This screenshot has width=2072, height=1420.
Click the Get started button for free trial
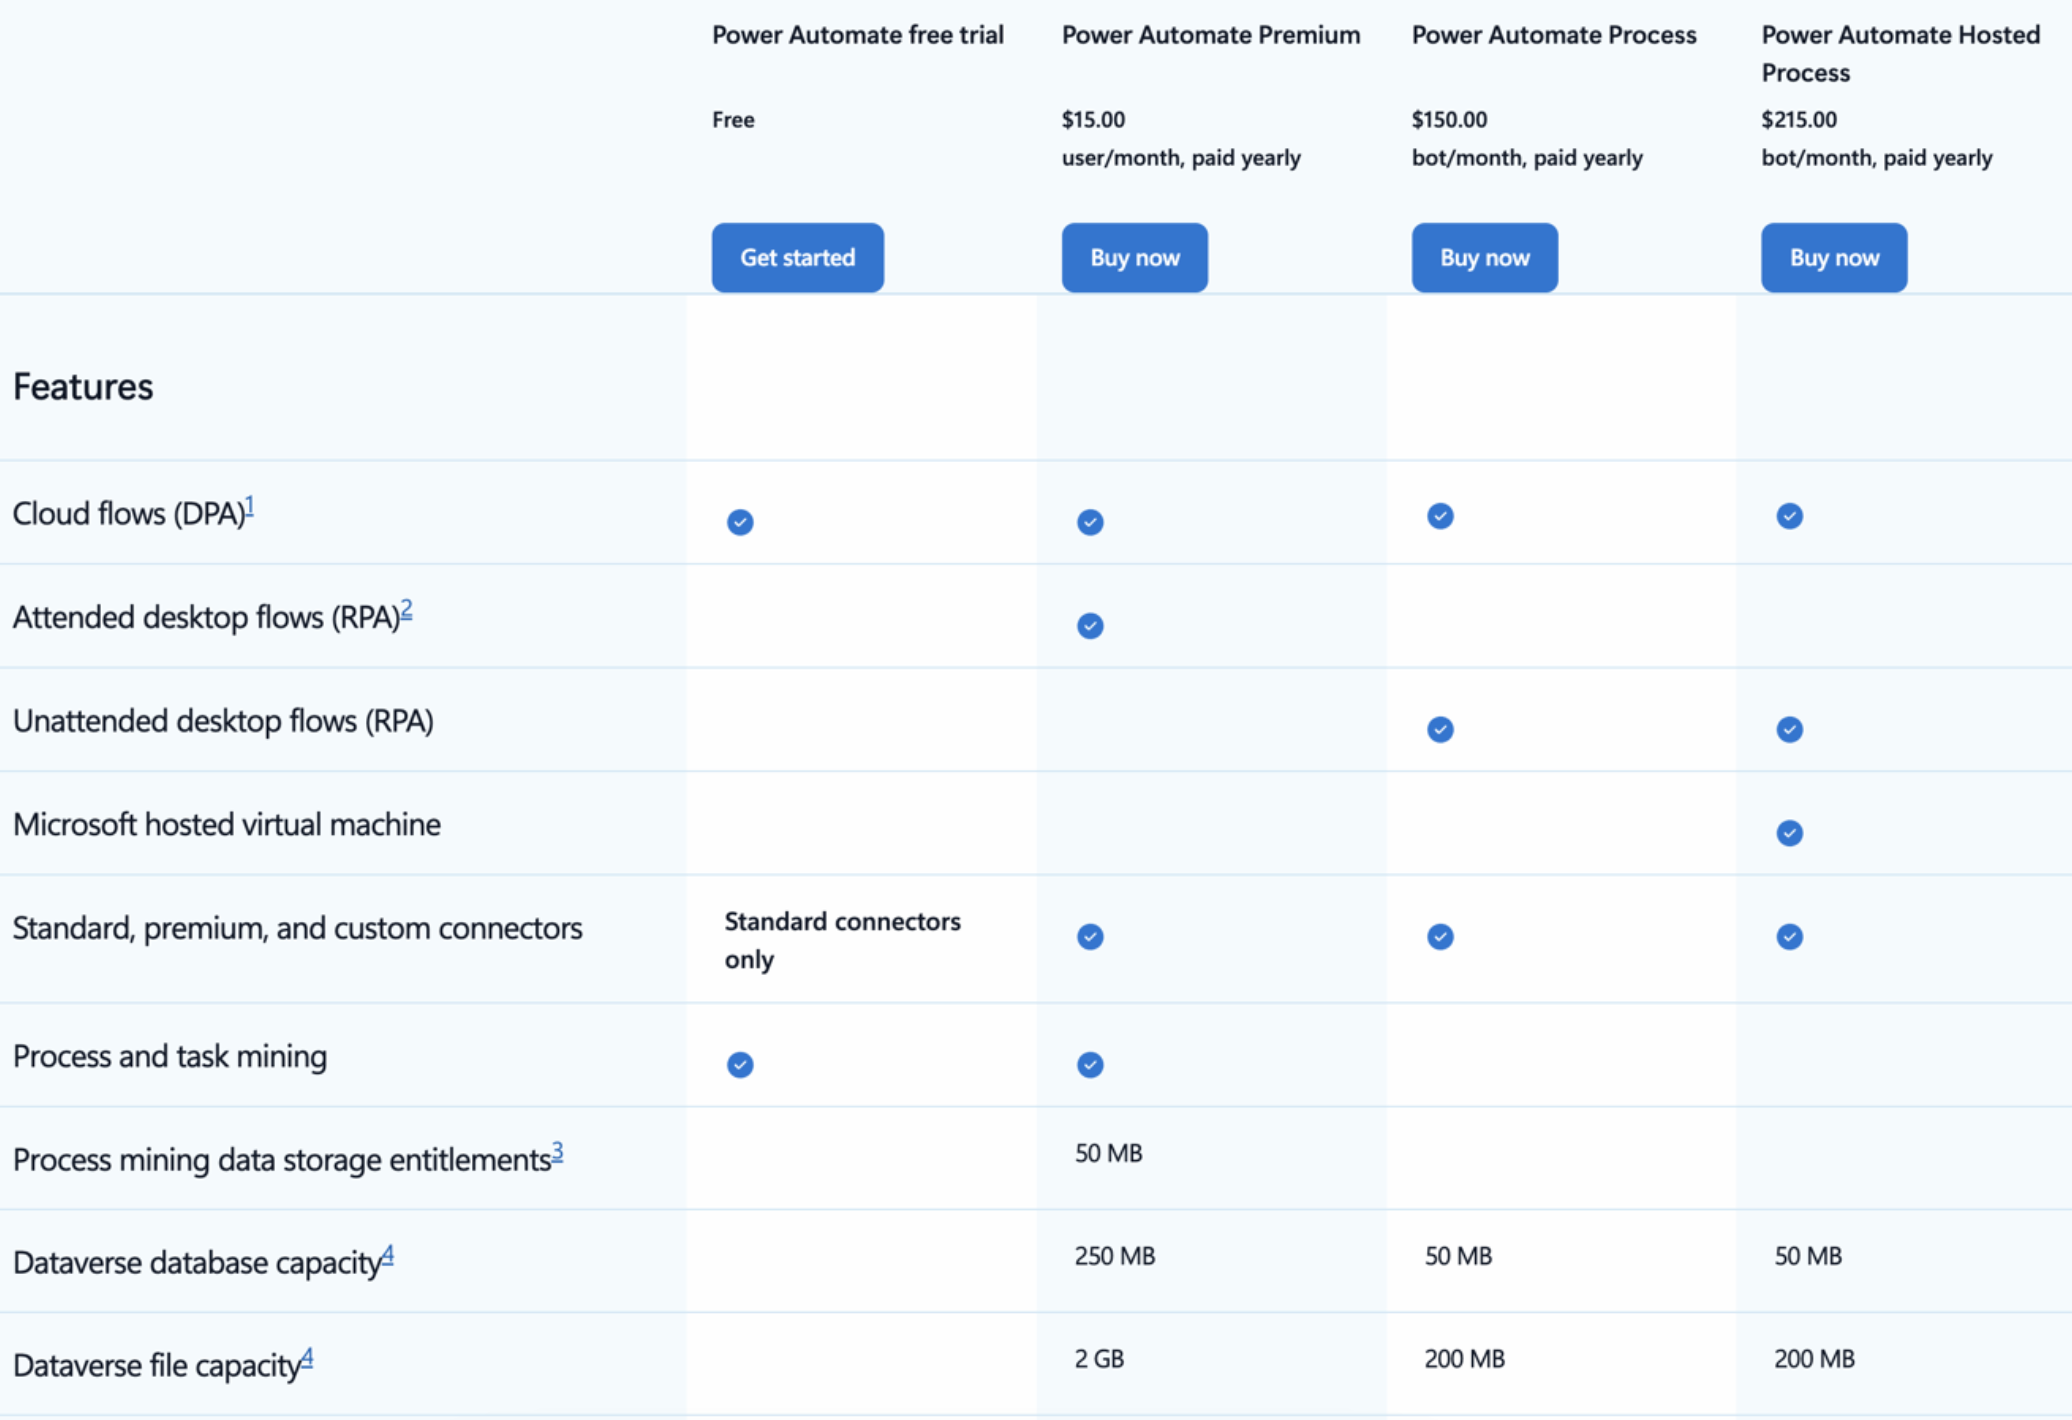tap(797, 257)
